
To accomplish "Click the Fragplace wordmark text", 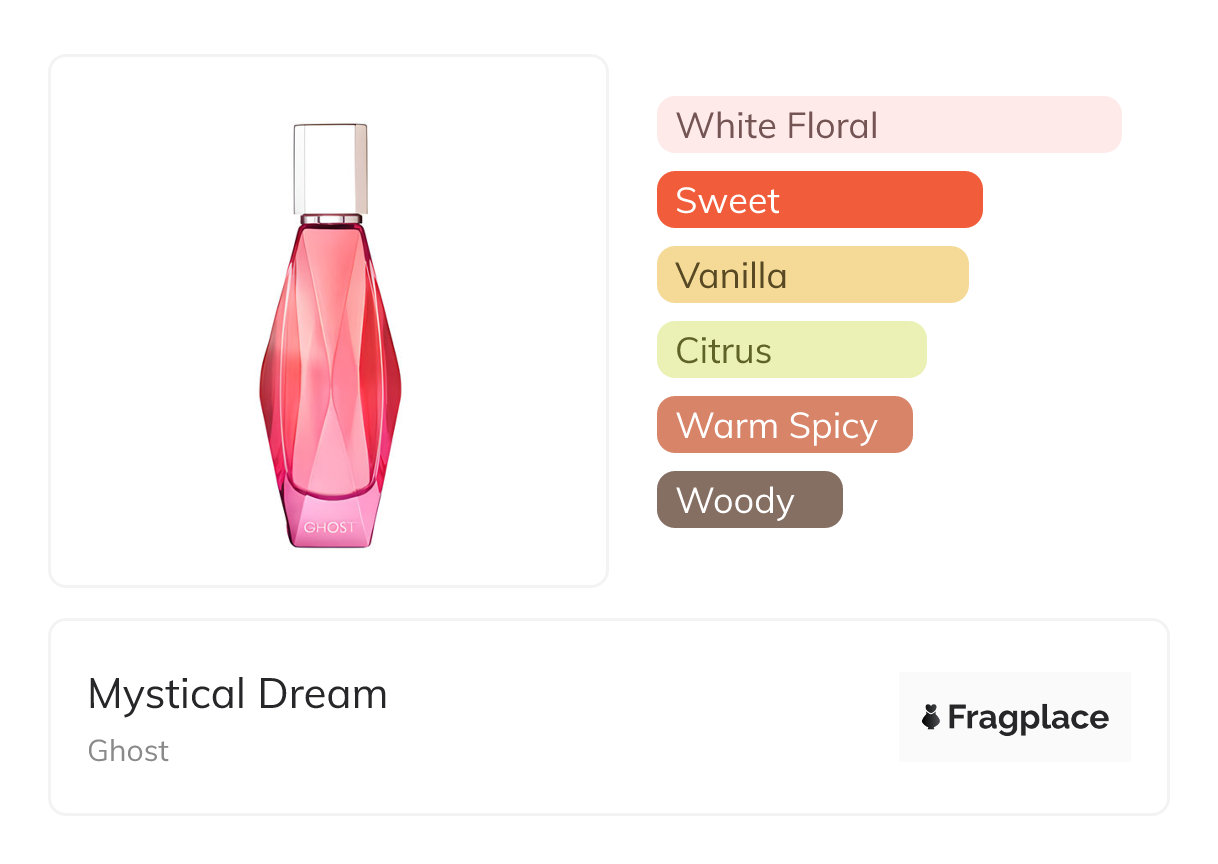I will click(1028, 717).
